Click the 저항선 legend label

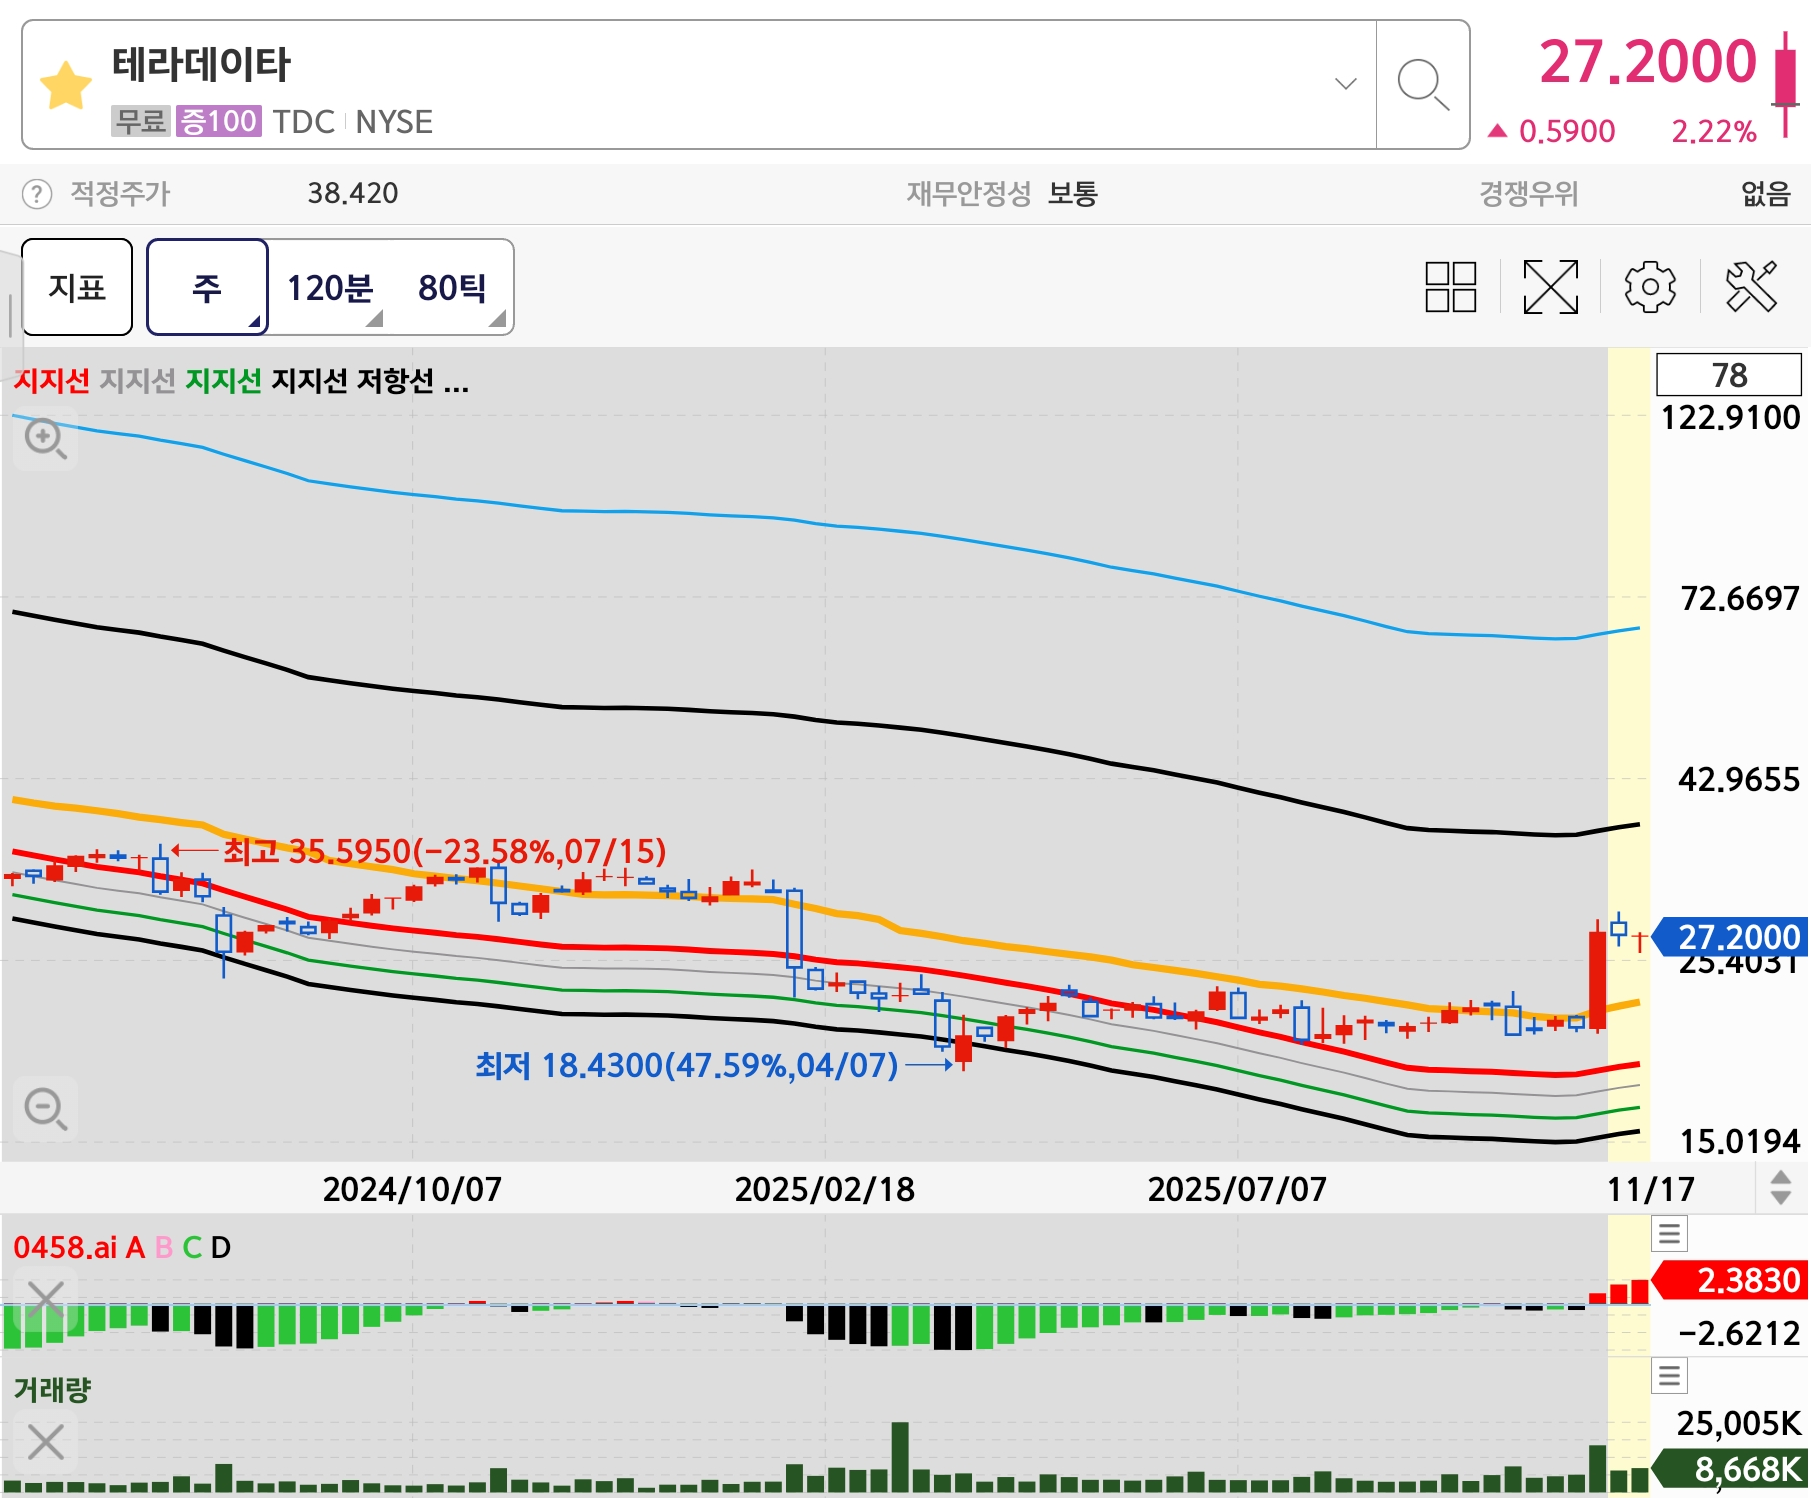395,381
